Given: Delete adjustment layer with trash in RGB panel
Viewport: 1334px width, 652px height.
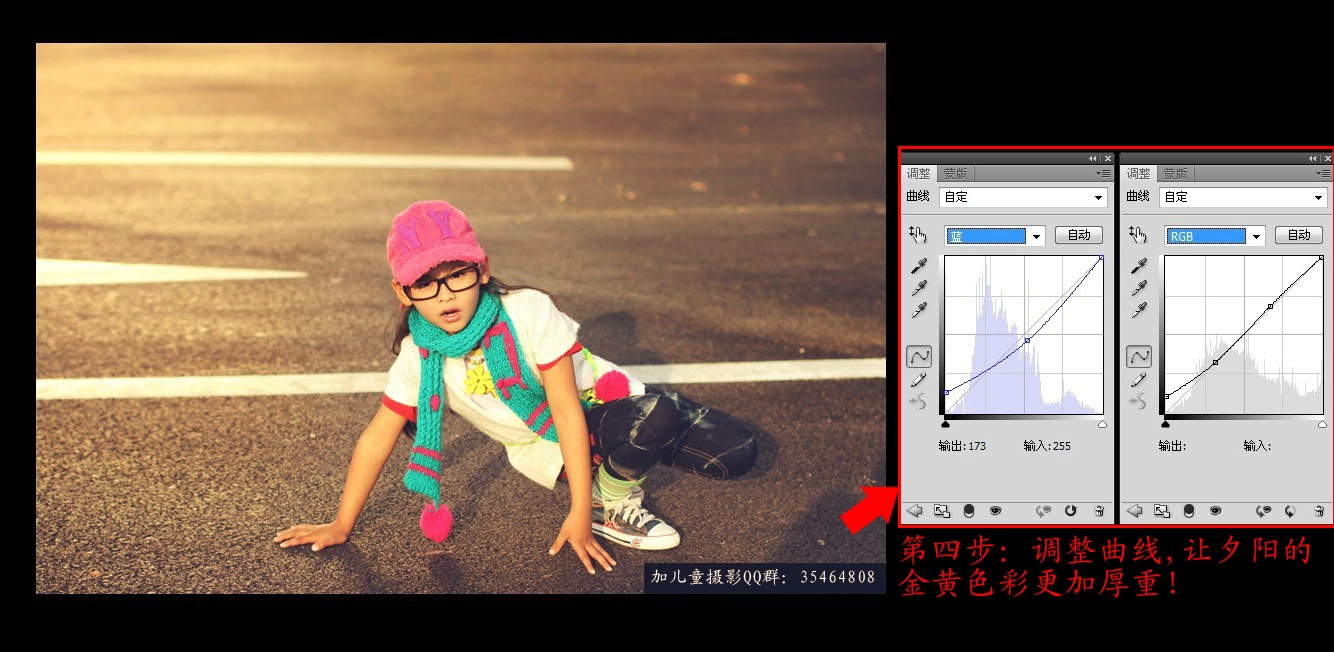Looking at the screenshot, I should (x=1319, y=511).
